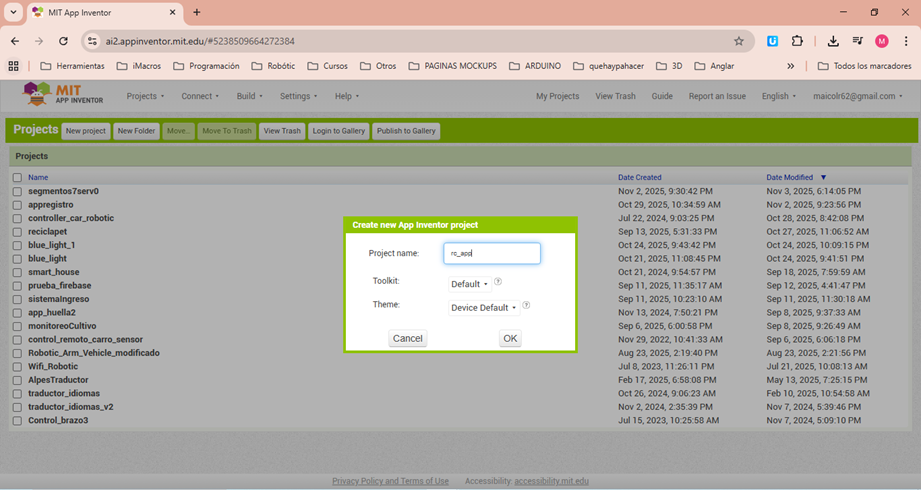Toggle the select-all checkbox beside Name header
Viewport: 921px width, 490px height.
(x=17, y=177)
